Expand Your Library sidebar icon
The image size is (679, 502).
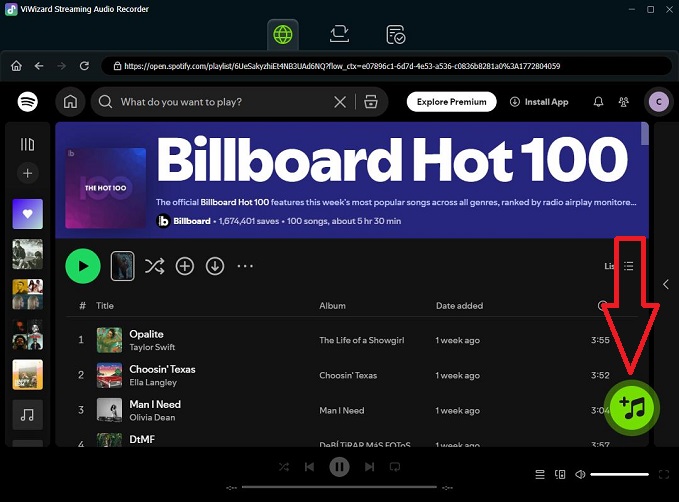[x=27, y=144]
